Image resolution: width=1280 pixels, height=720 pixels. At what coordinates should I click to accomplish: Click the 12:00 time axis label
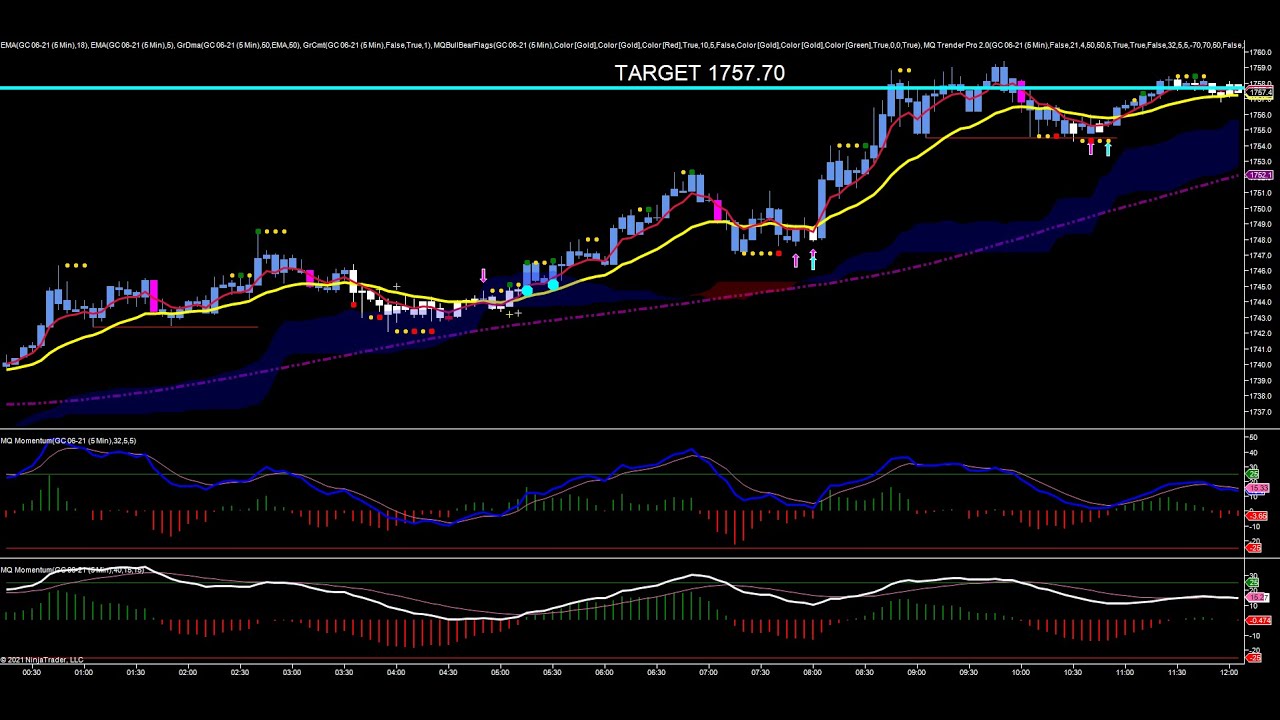(1229, 672)
